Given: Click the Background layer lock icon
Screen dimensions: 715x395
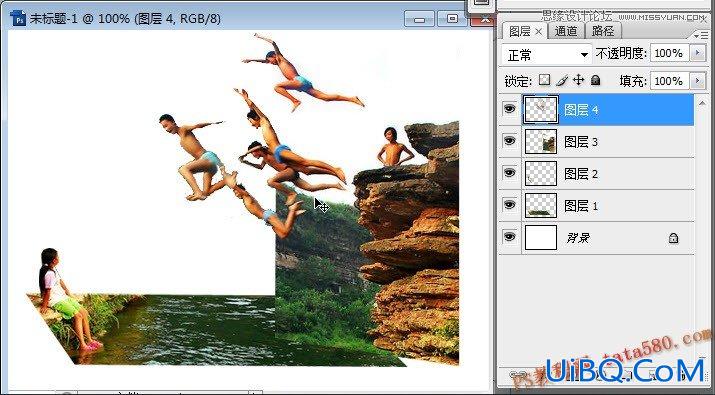Looking at the screenshot, I should click(x=673, y=238).
